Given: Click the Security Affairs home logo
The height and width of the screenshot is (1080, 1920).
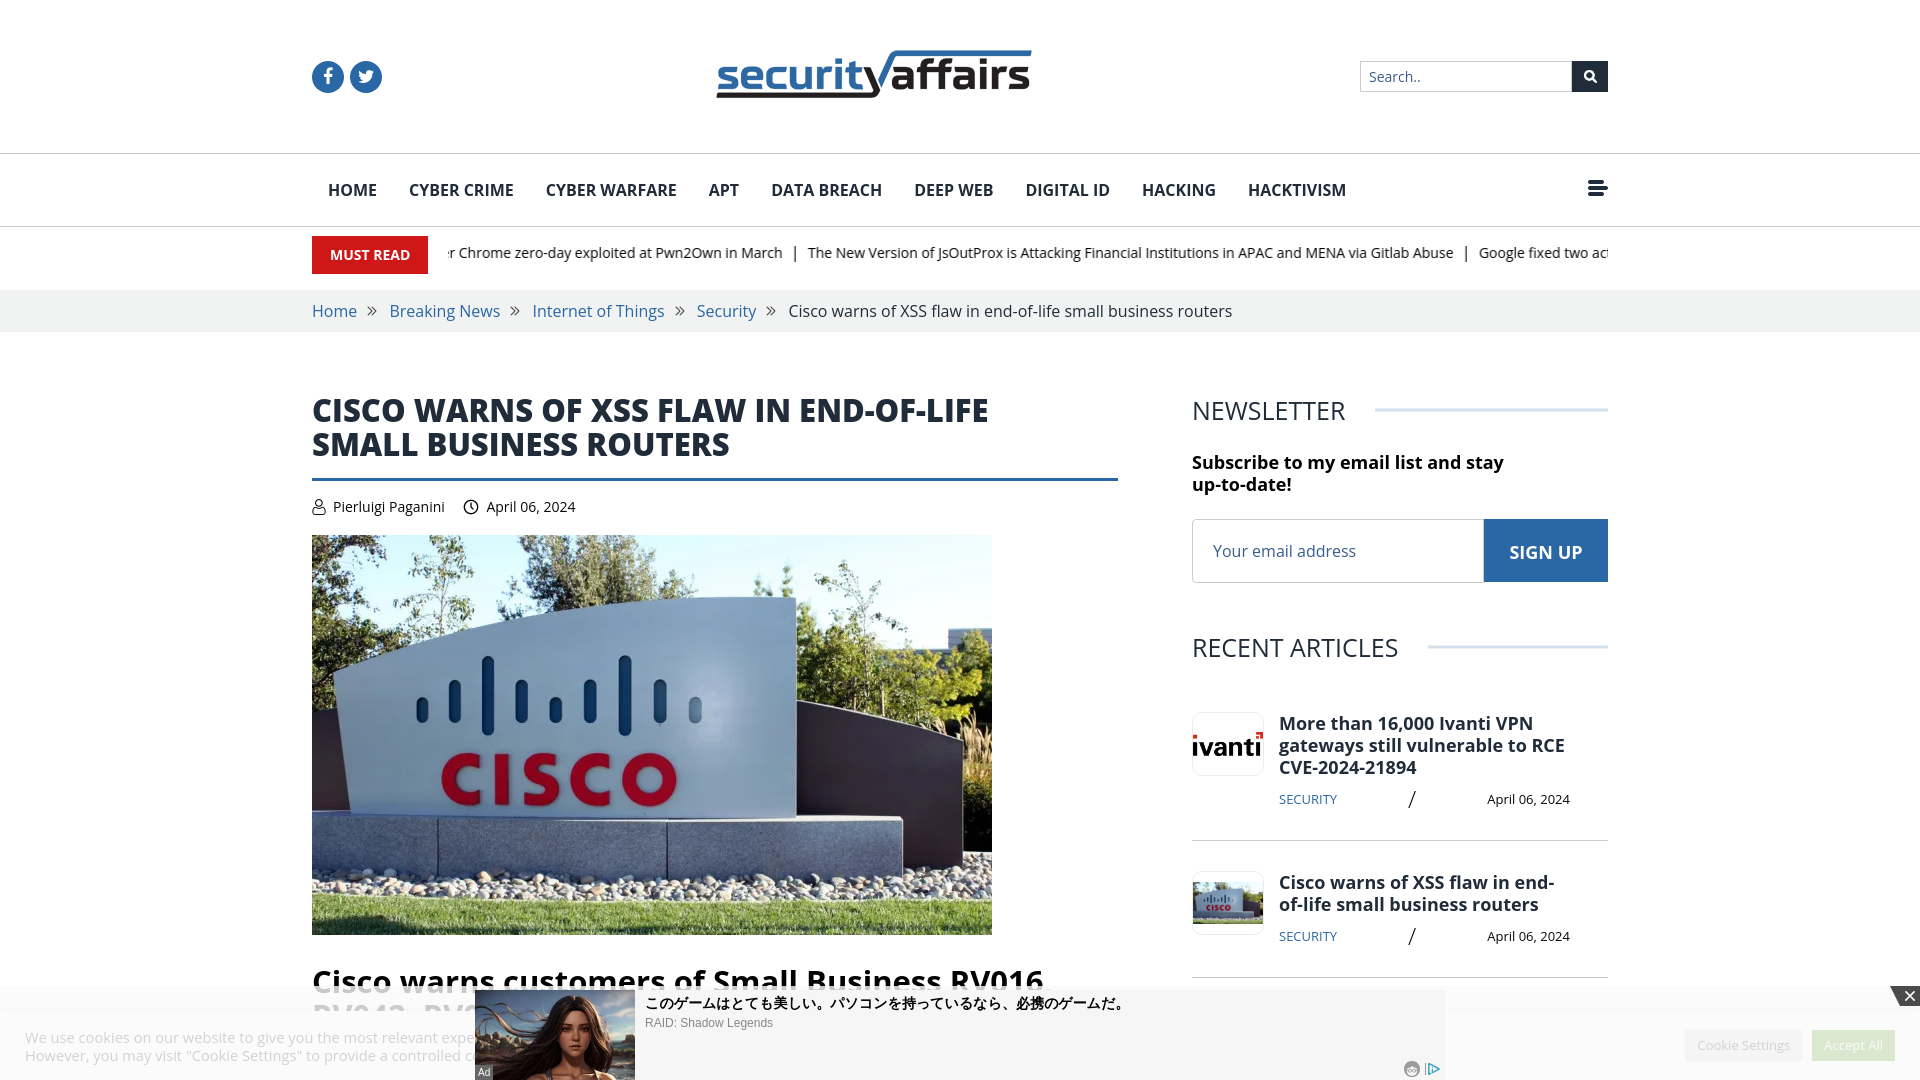Looking at the screenshot, I should coord(873,75).
